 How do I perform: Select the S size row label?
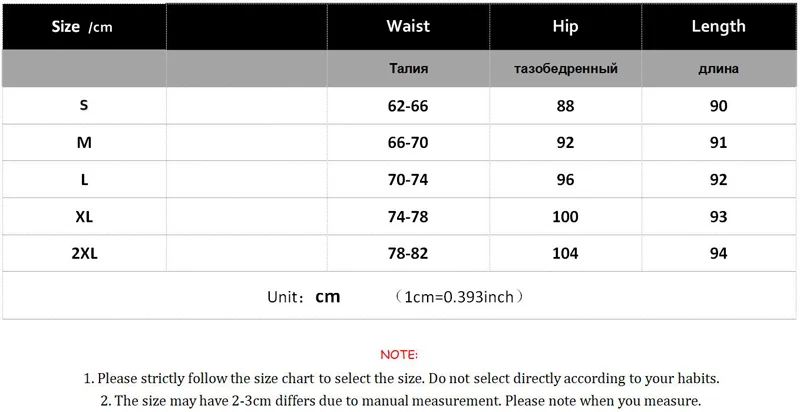[x=84, y=106]
